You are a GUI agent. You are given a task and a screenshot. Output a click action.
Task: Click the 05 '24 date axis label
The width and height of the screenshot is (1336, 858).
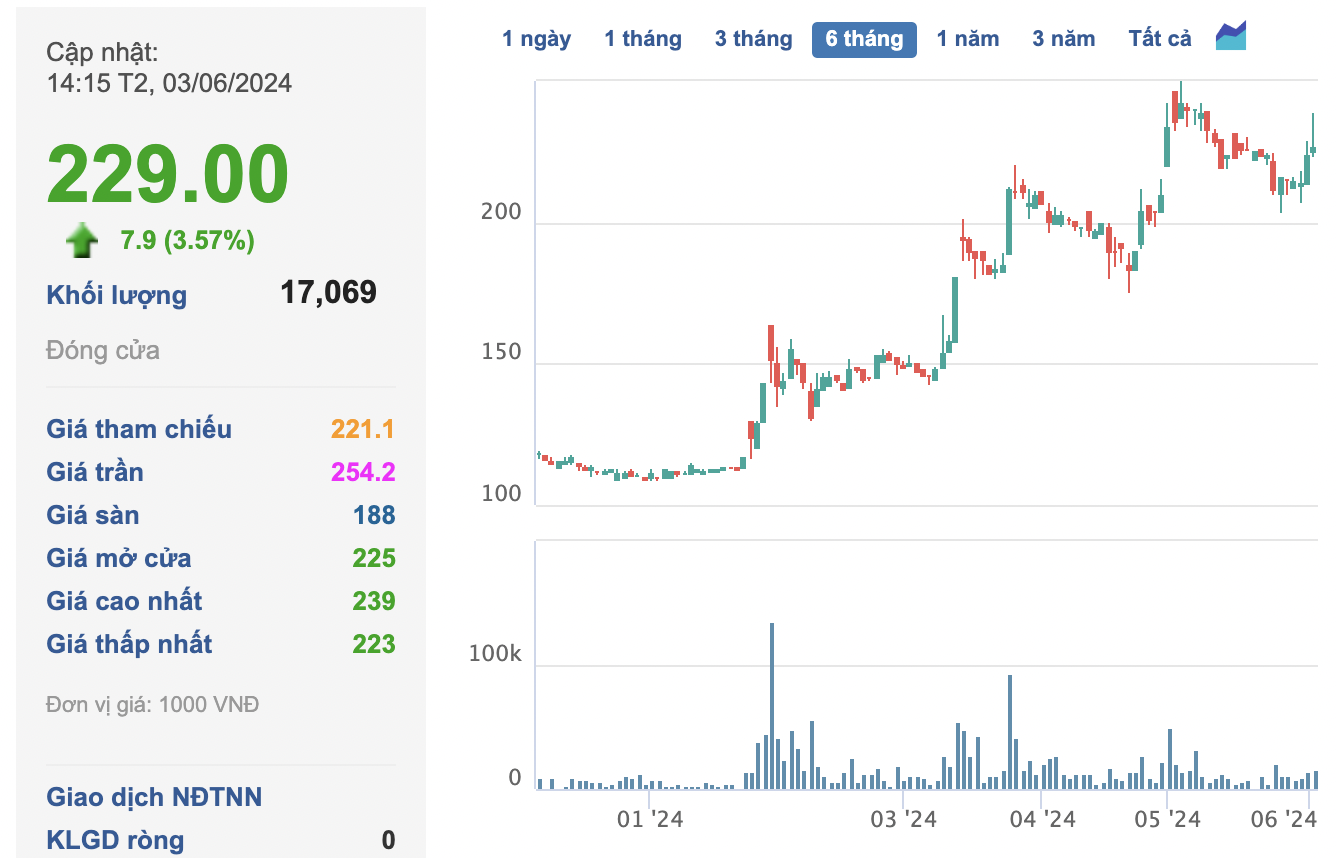pos(1168,820)
